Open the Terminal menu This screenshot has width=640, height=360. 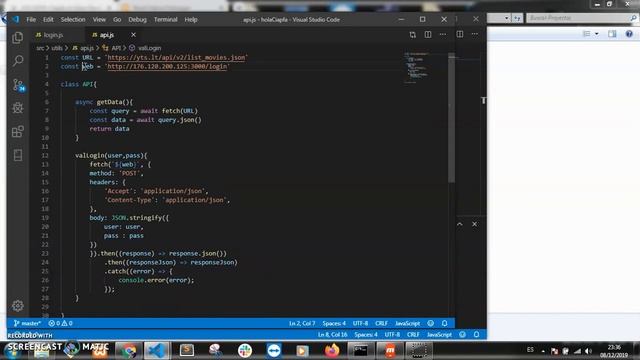pyautogui.click(x=166, y=20)
